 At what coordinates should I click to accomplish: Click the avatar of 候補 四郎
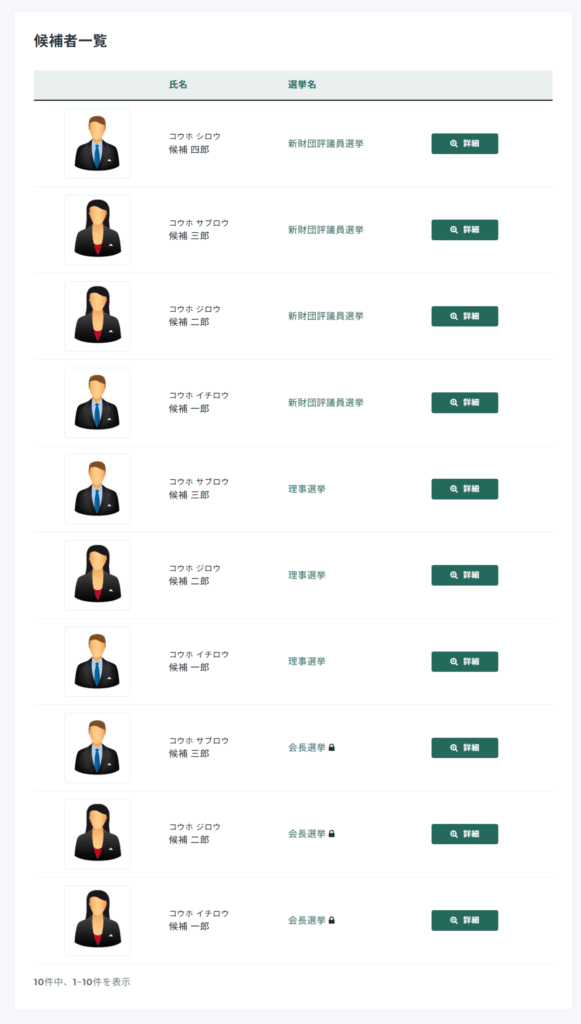coord(97,144)
